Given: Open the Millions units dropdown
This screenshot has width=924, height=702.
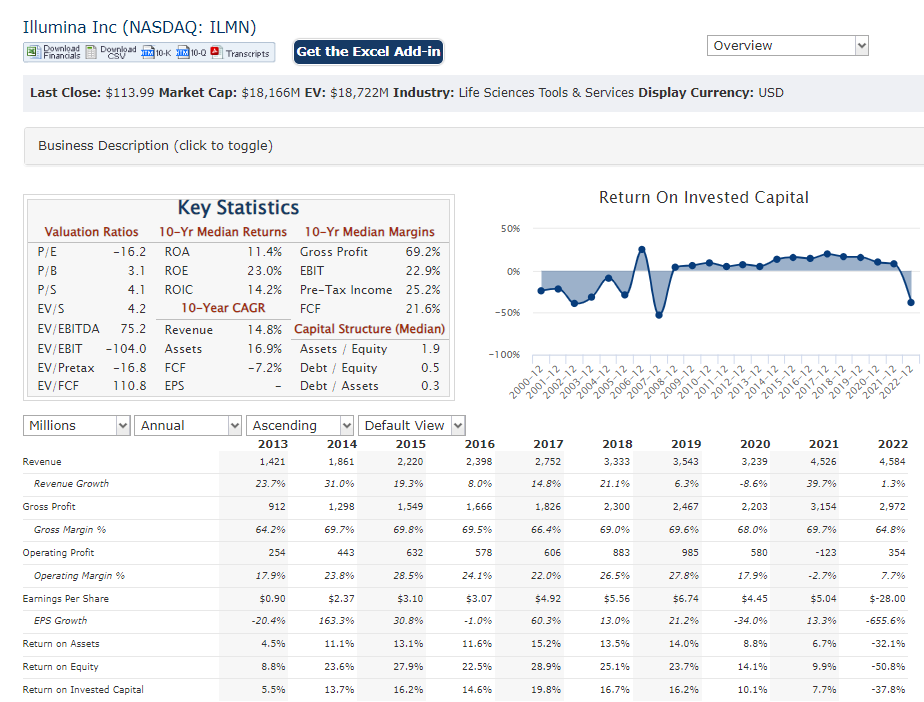Looking at the screenshot, I should (x=76, y=426).
